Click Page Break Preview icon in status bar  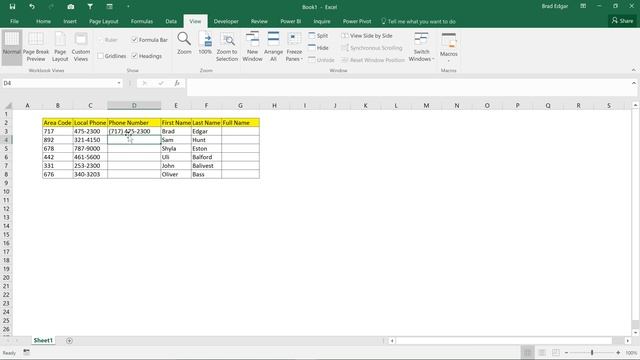[x=556, y=352]
